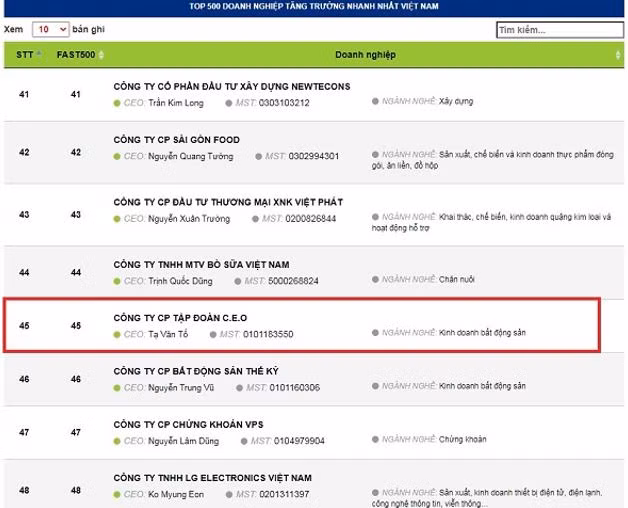The height and width of the screenshot is (508, 628).
Task: Sort by the FAST500 column header
Action: [80, 54]
